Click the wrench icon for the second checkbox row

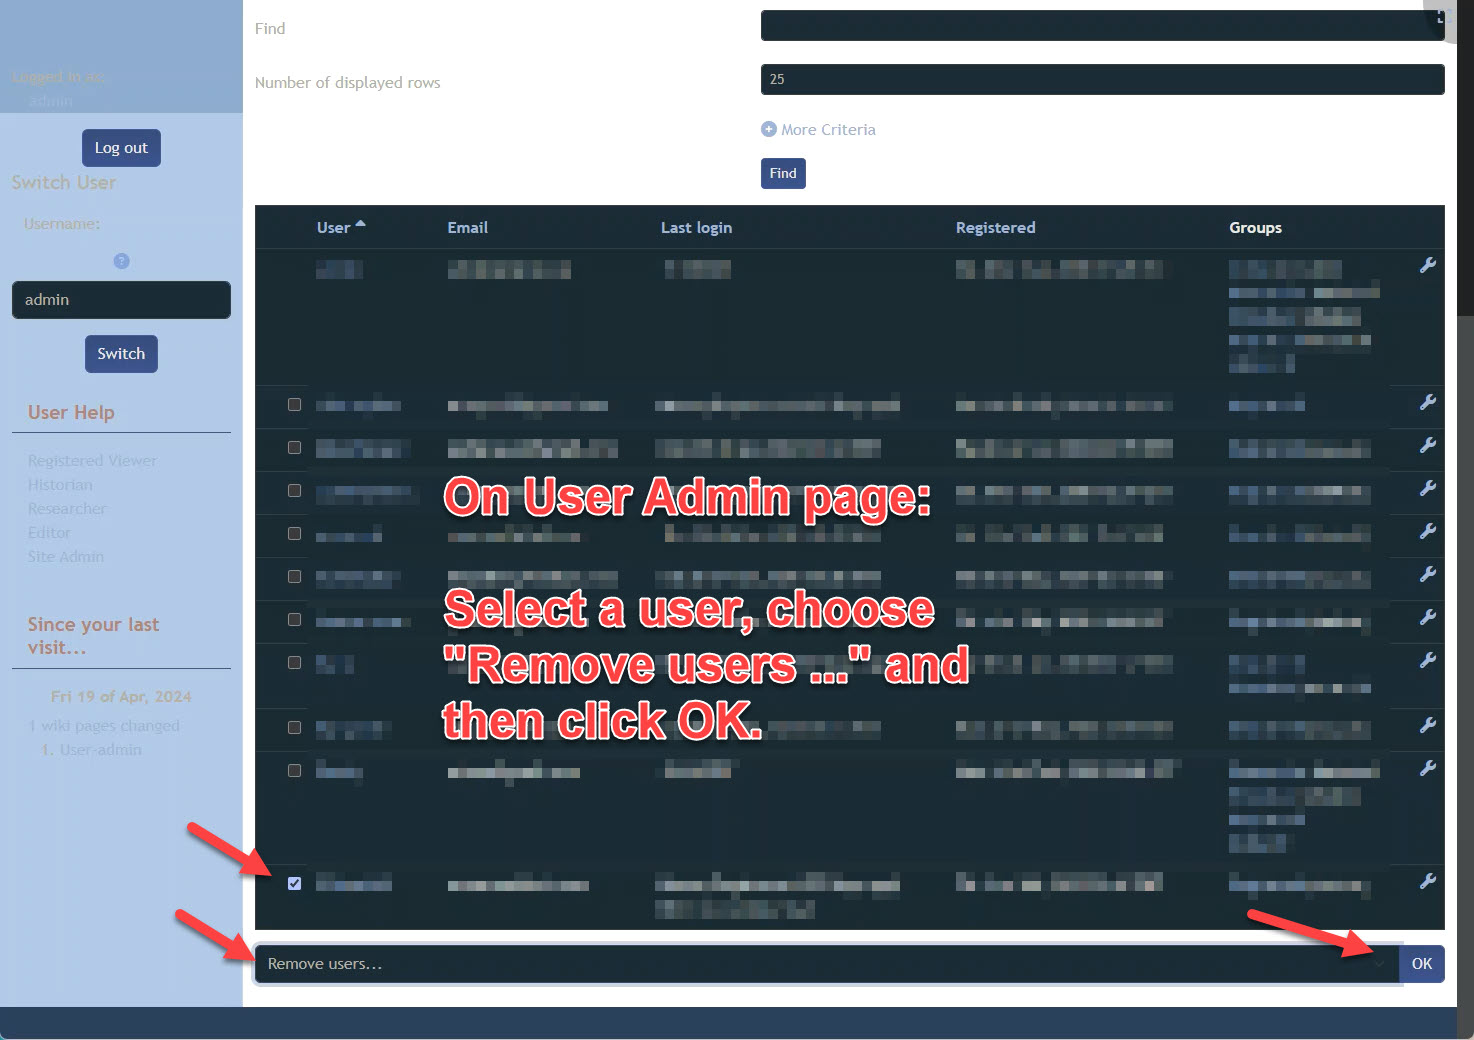pyautogui.click(x=1427, y=445)
